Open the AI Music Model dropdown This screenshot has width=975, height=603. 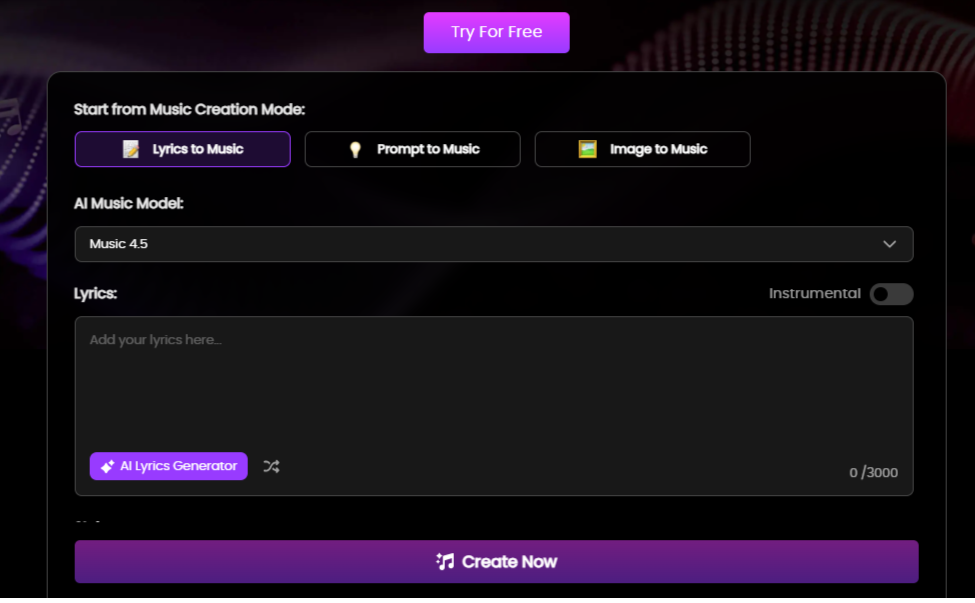[494, 243]
